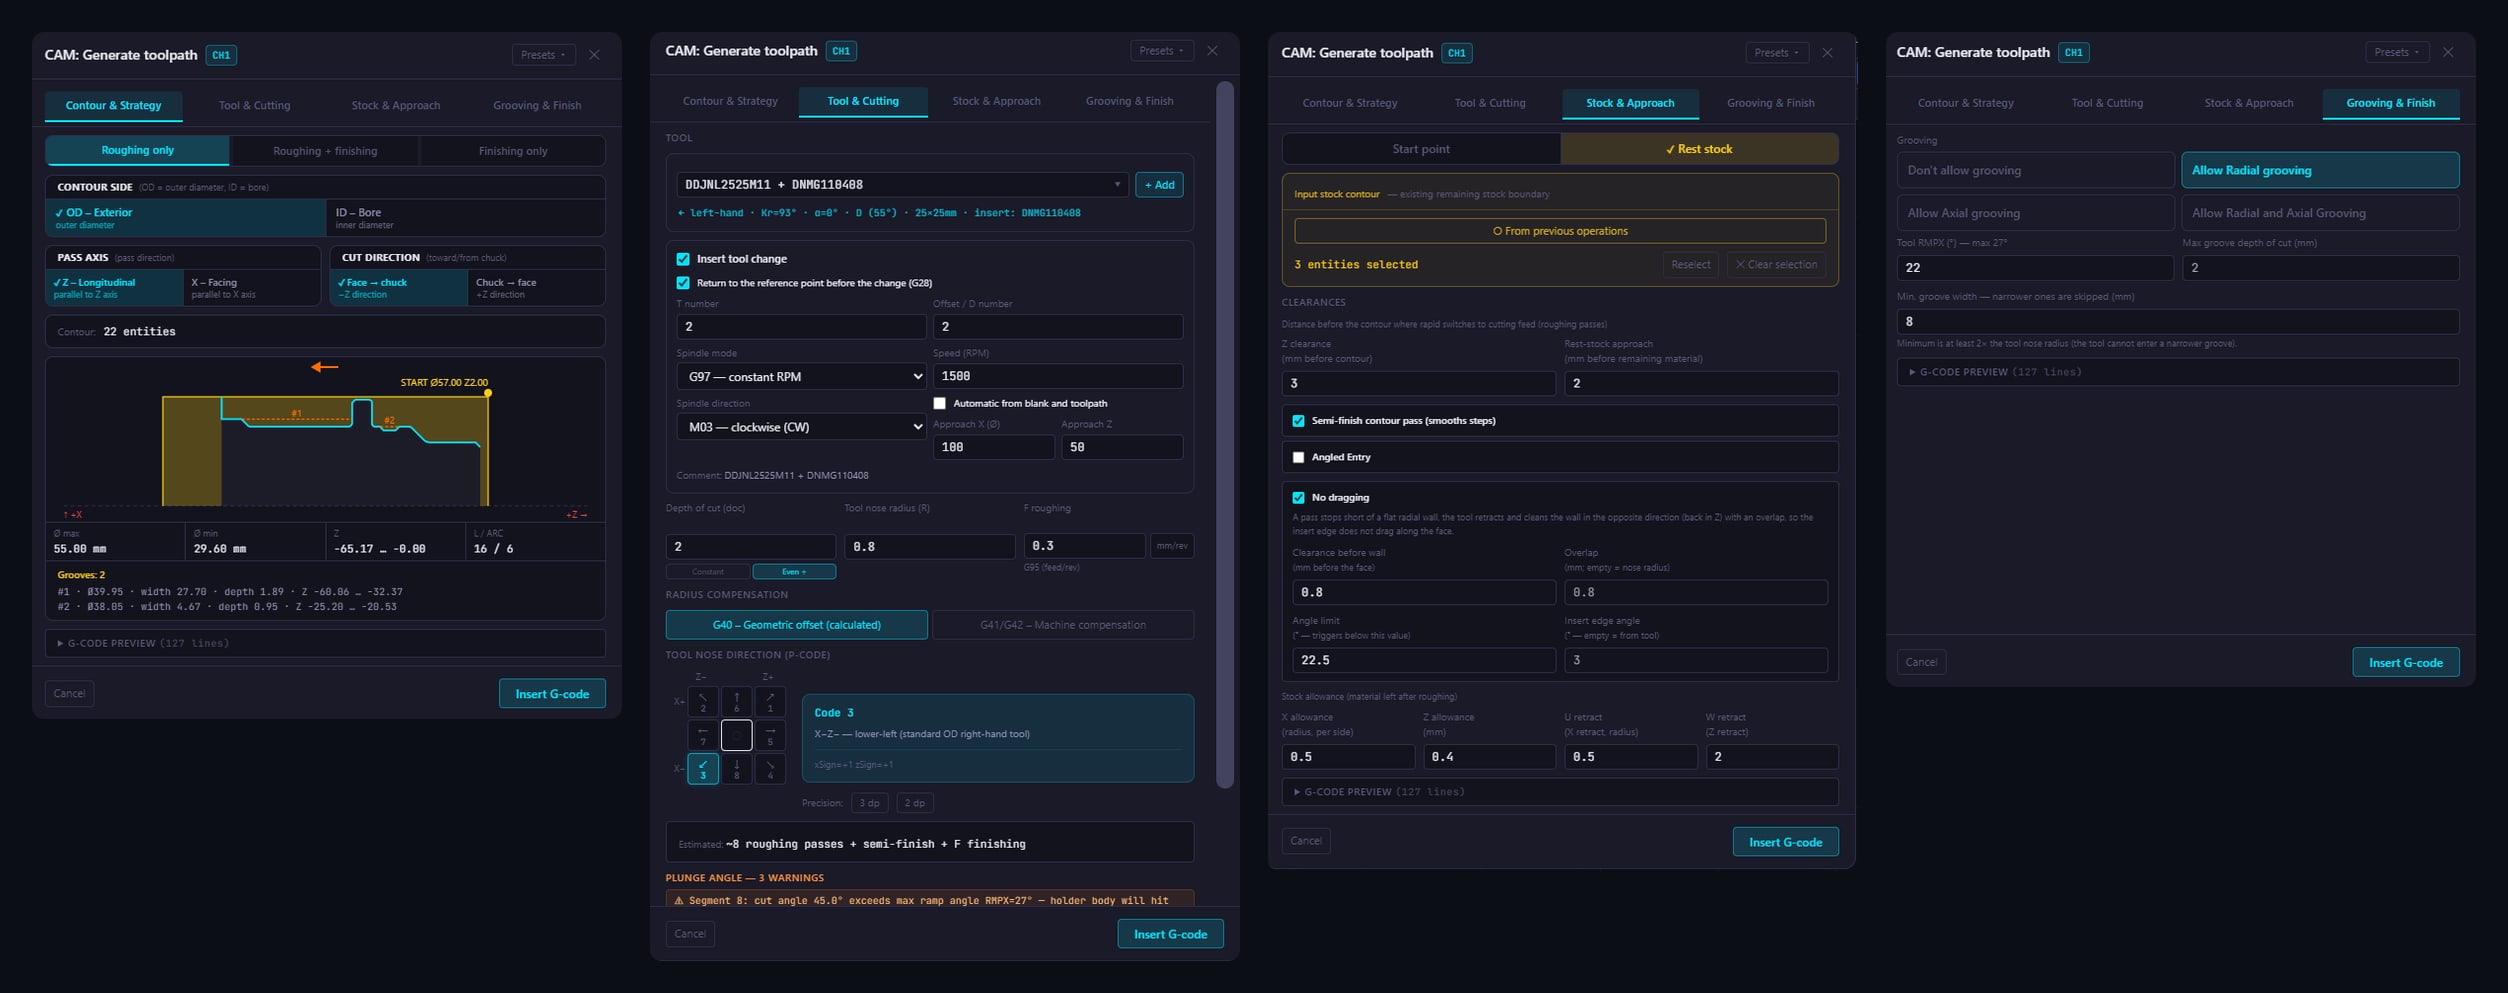Open the tool selection dropdown DDJNL2525M11

pyautogui.click(x=902, y=185)
